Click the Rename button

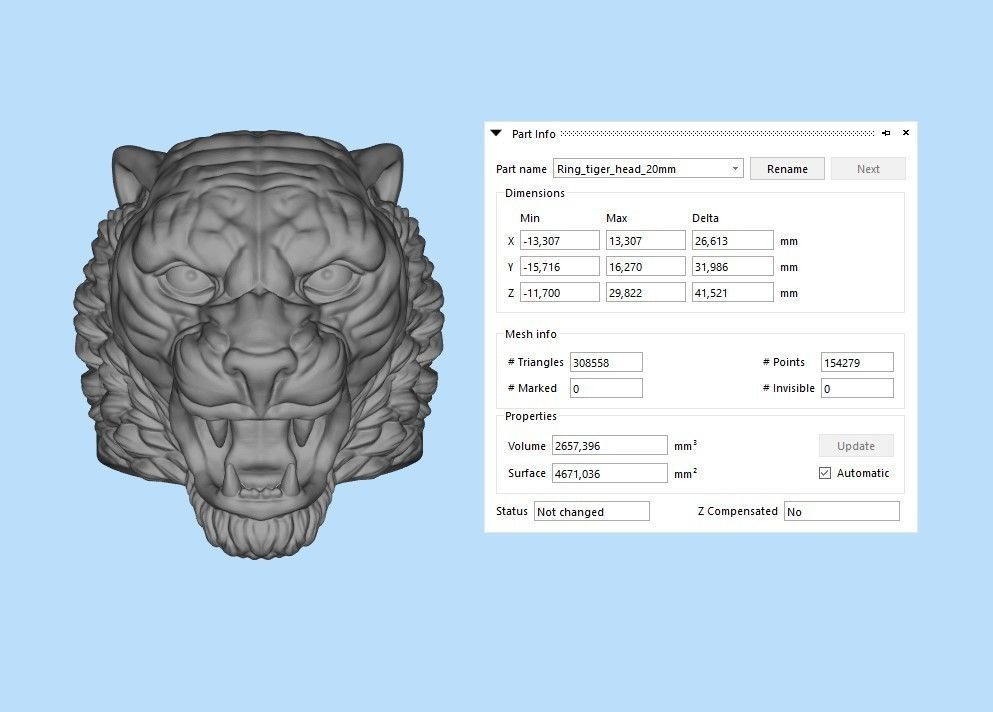coord(787,168)
